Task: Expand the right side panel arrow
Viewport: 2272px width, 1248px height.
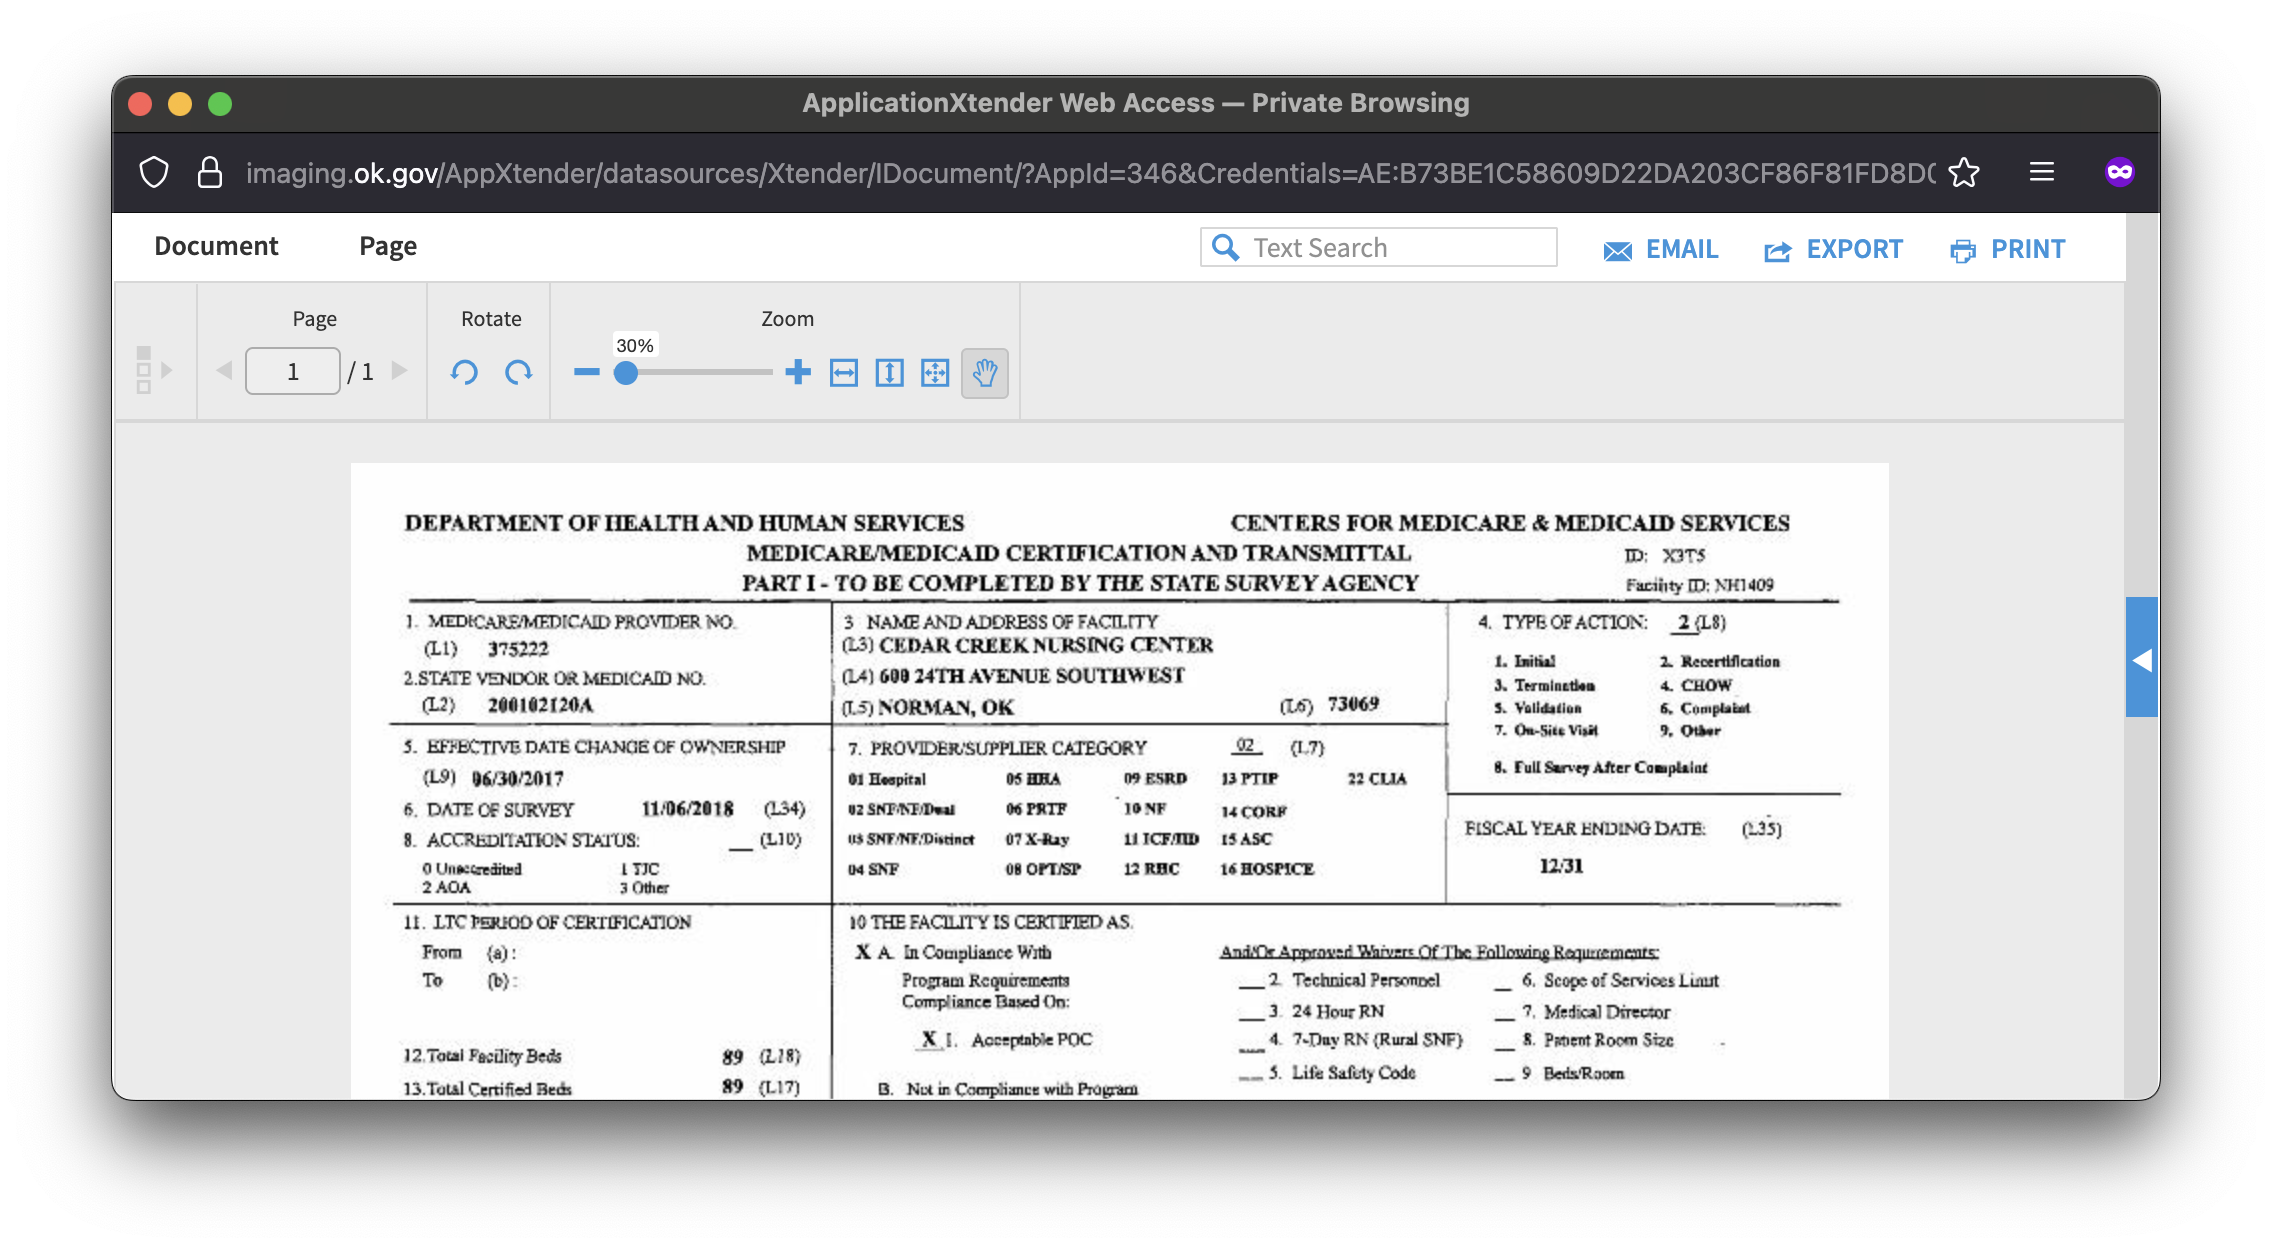Action: 2142,657
